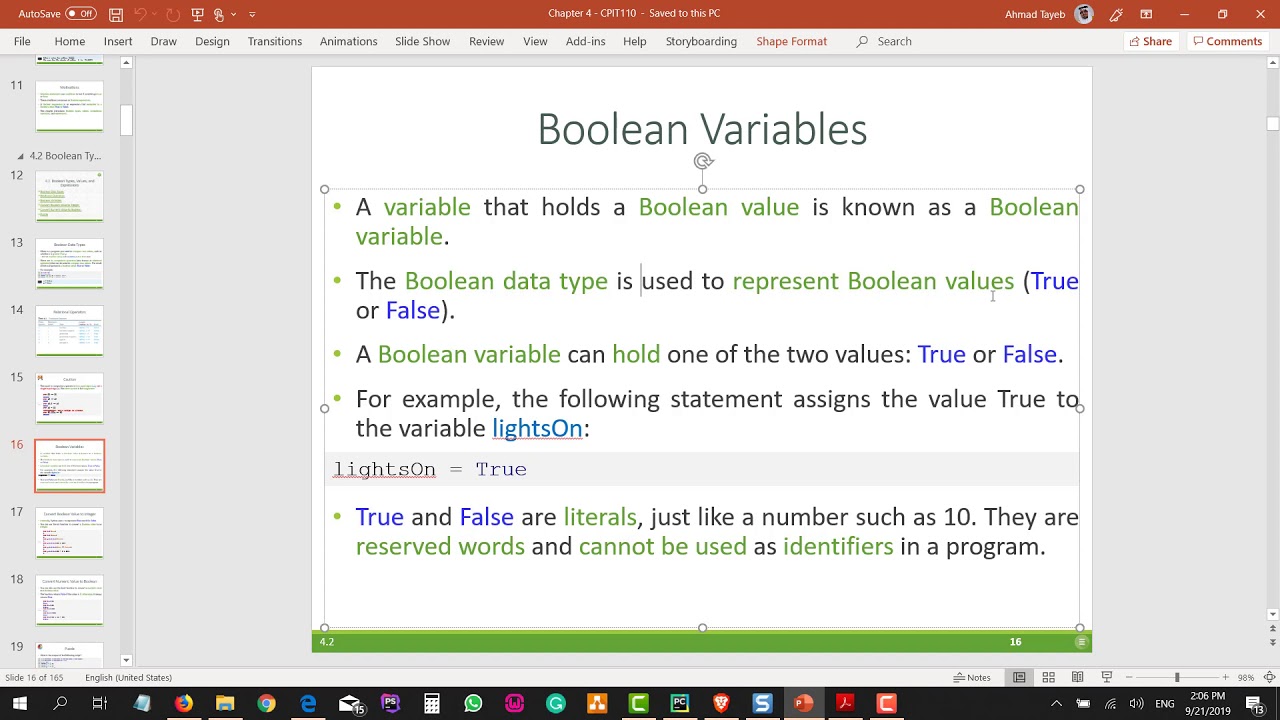The width and height of the screenshot is (1280, 720).
Task: Open WhatsApp from the taskbar
Action: click(x=473, y=703)
